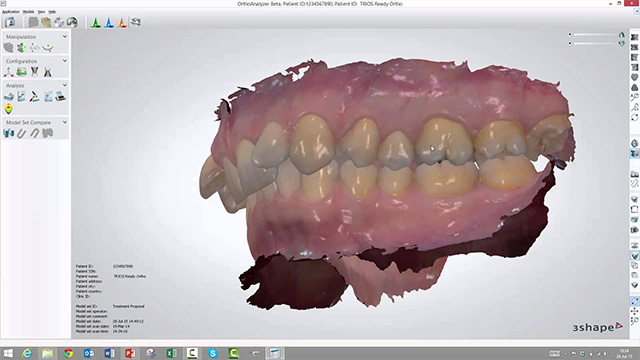Click the globe icon in right toolbar

[x=634, y=143]
